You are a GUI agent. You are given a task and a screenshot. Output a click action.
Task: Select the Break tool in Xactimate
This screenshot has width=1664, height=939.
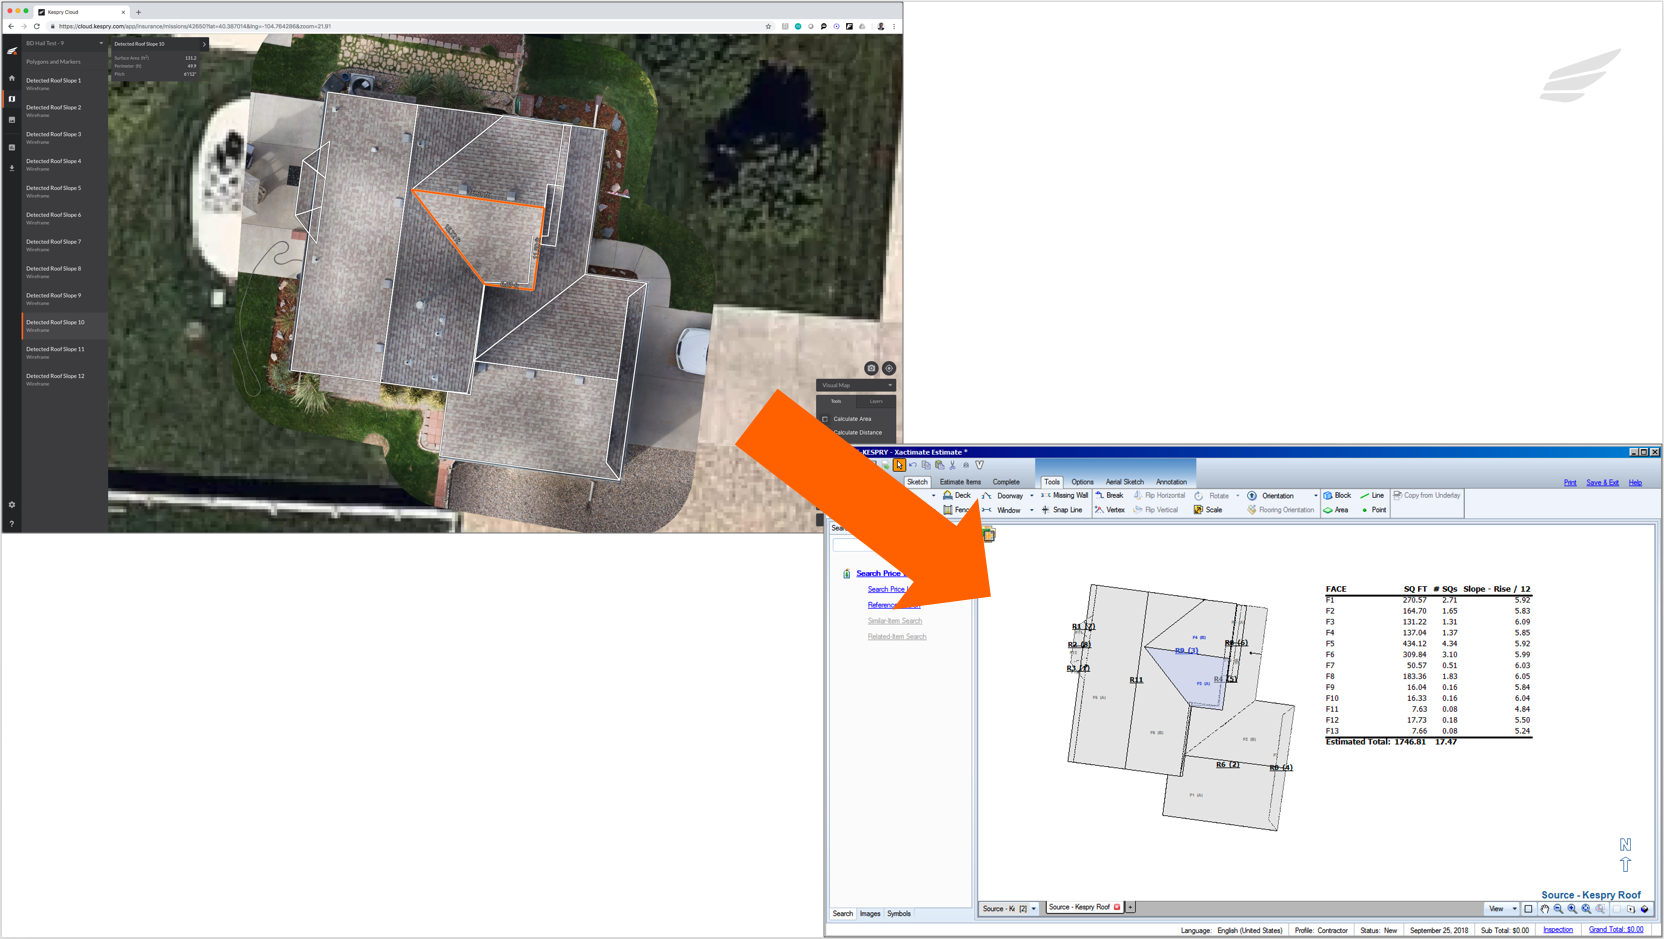1110,496
